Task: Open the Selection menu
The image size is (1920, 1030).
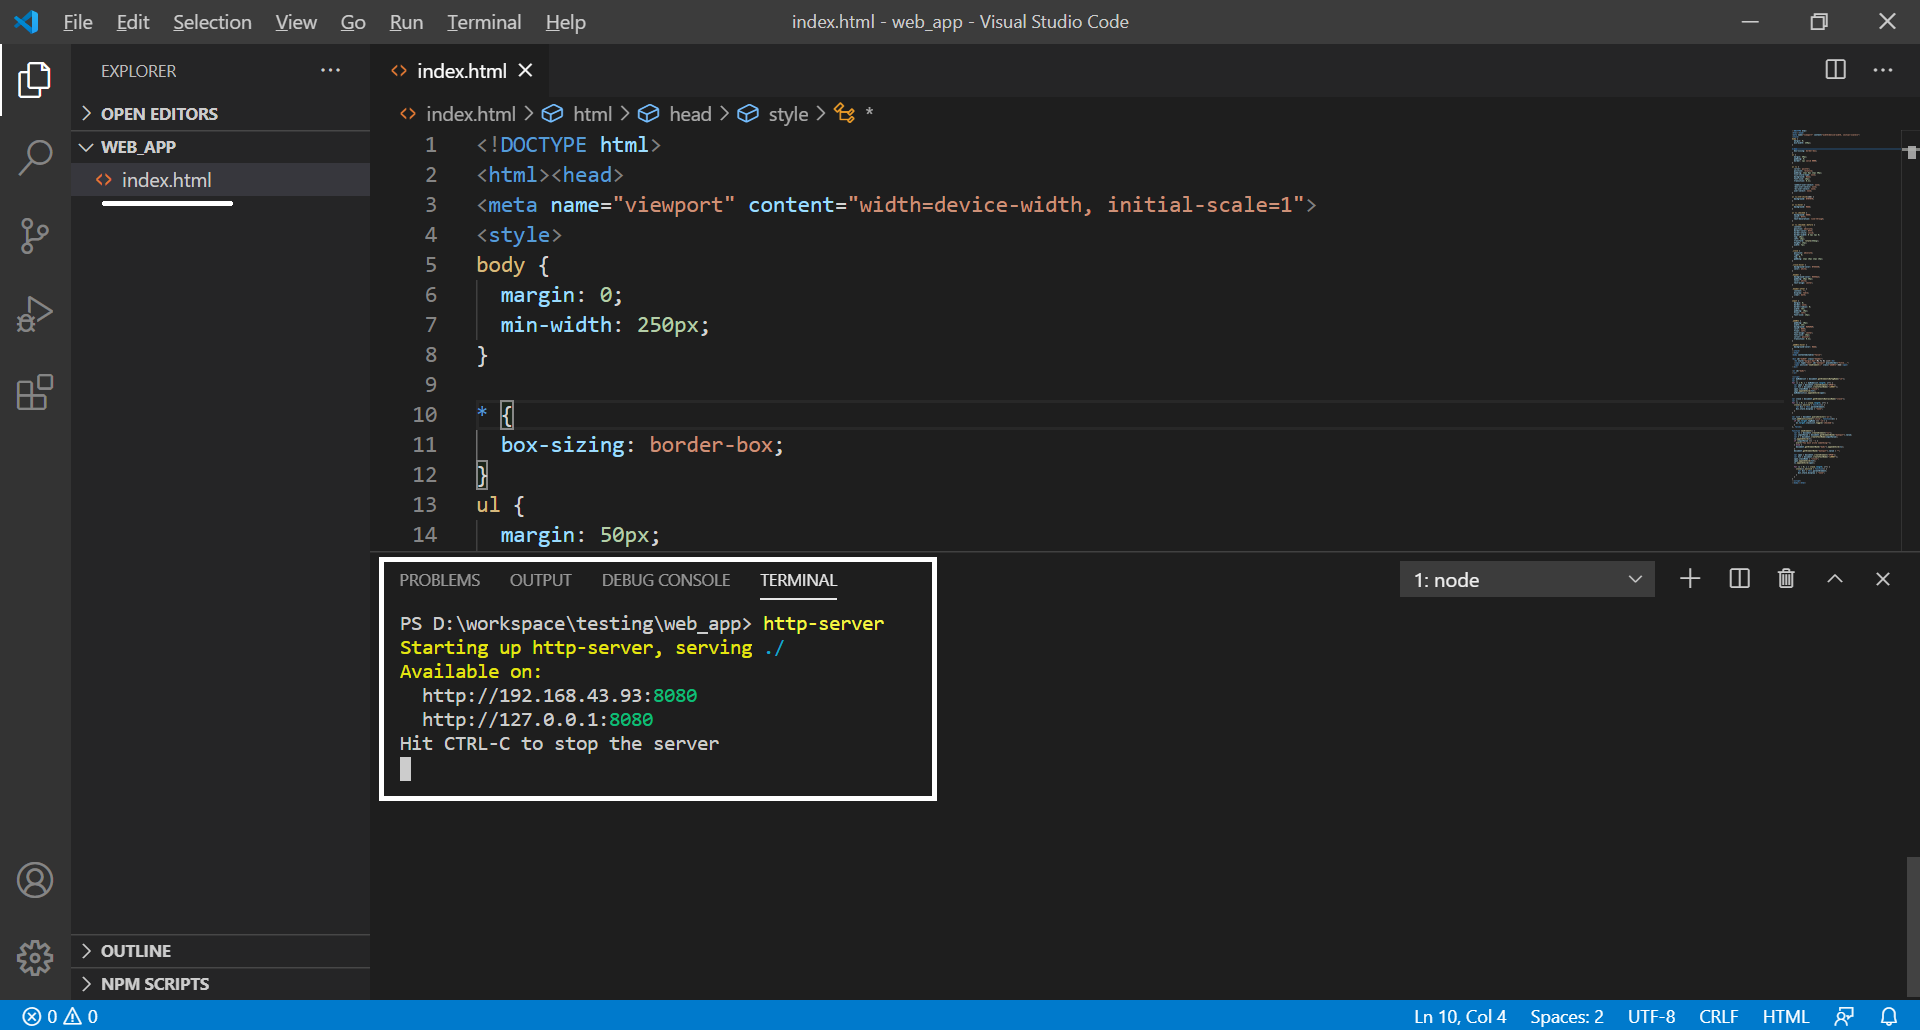Action: click(x=212, y=22)
